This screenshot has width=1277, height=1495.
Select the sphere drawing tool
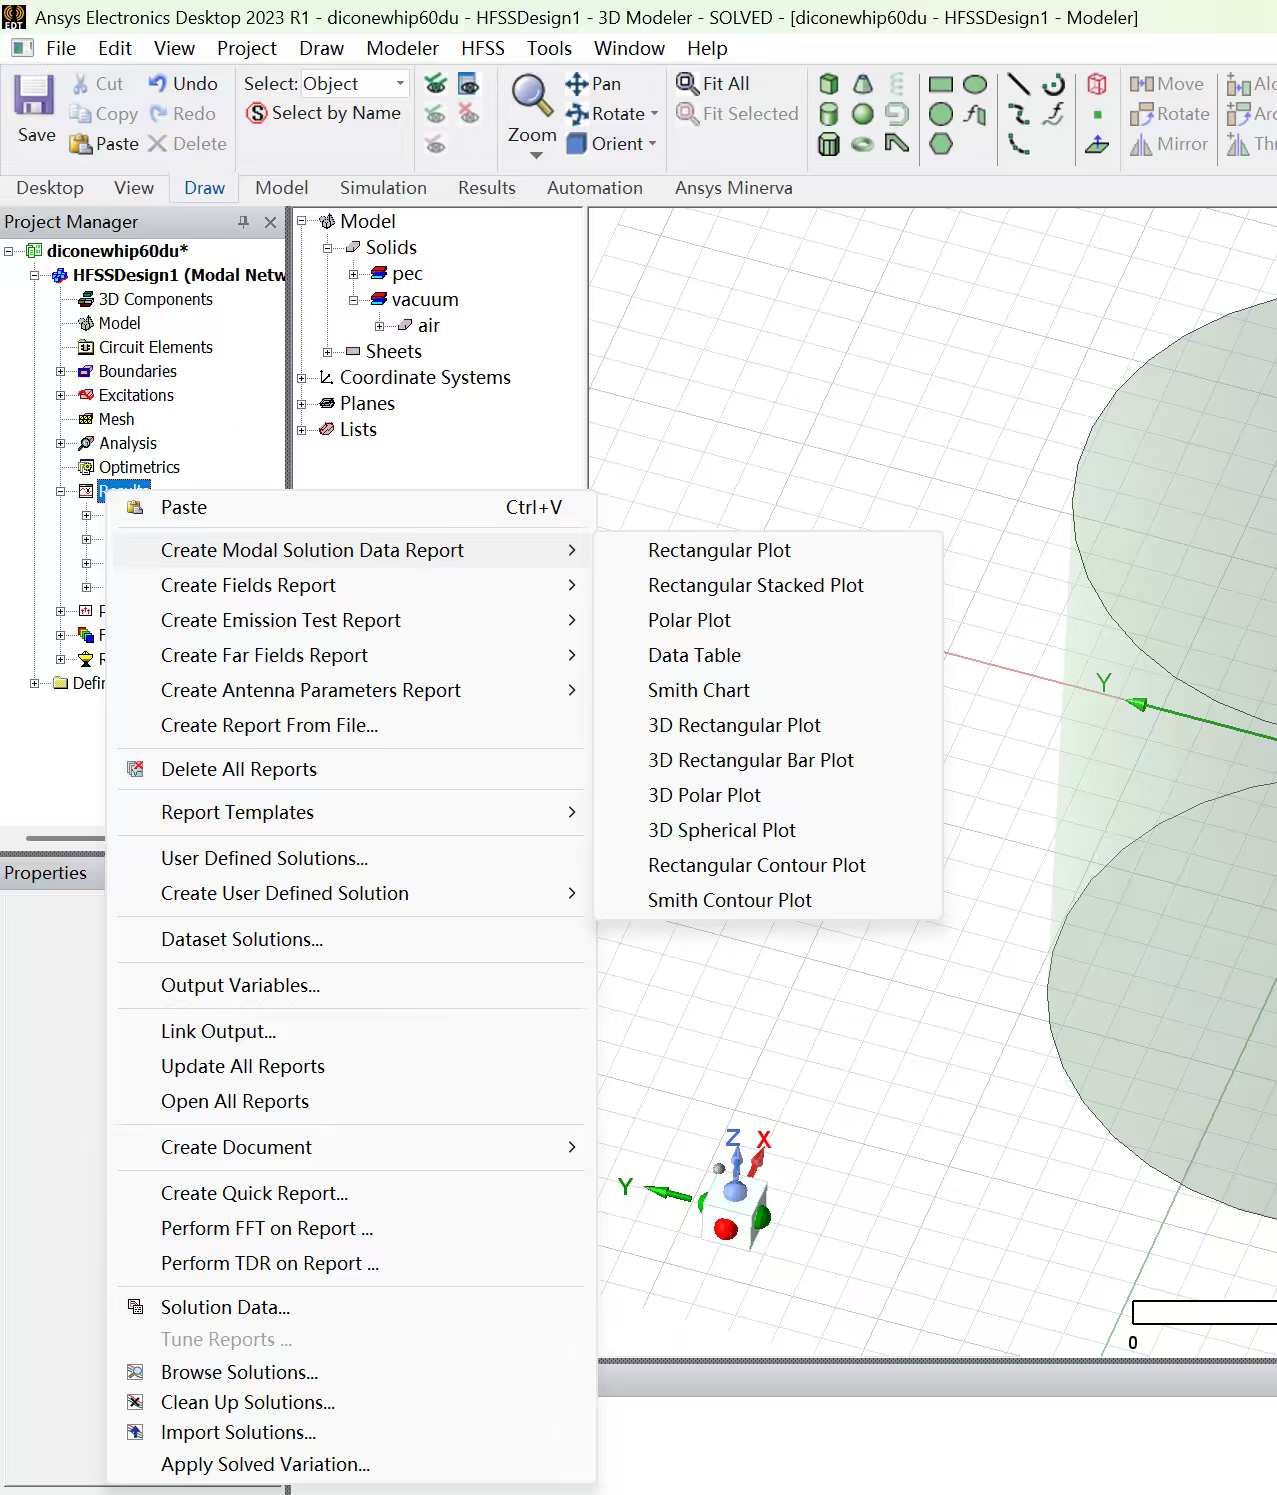coord(863,114)
